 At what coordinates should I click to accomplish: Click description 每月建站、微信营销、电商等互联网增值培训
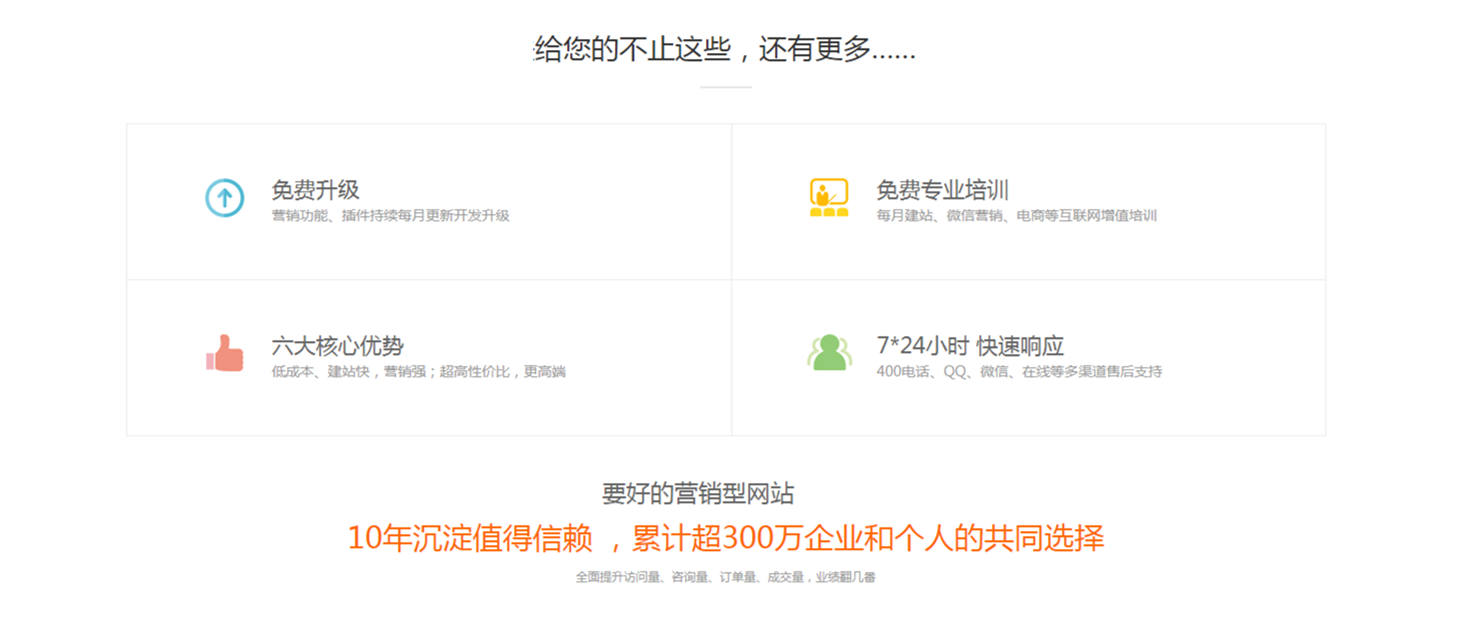click(x=1016, y=216)
